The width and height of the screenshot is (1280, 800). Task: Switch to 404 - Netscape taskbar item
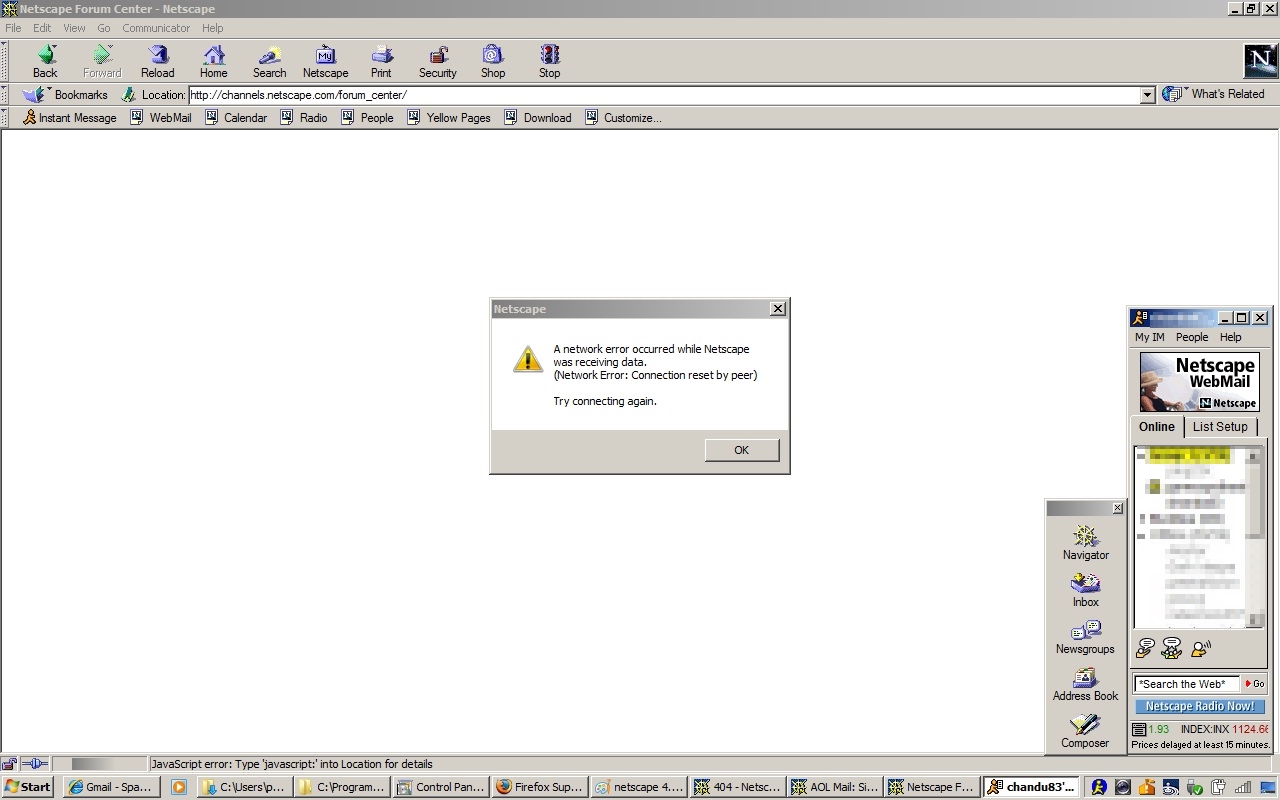tap(736, 787)
